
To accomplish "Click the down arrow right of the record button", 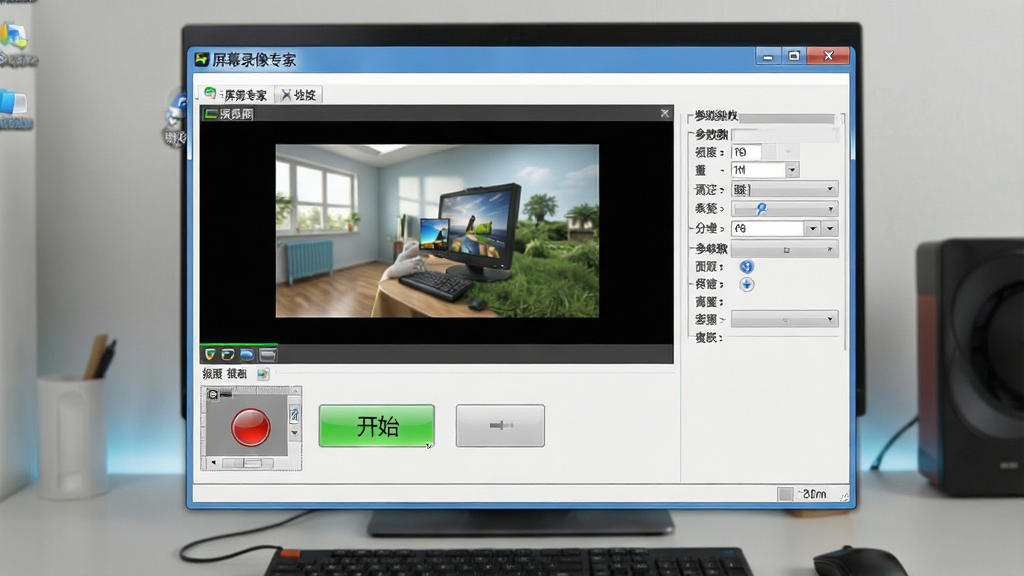I will click(x=295, y=433).
